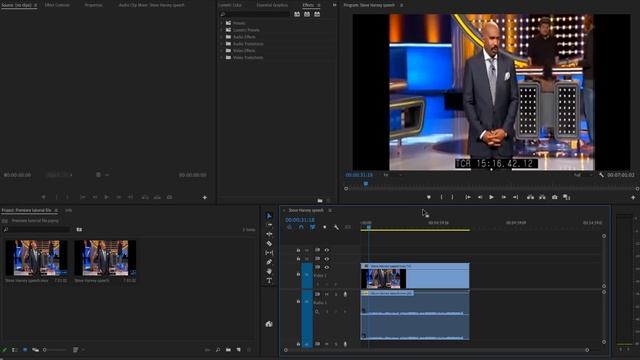Select the Track Select Forward tool
Image resolution: width=640 pixels, height=360 pixels.
[x=269, y=225]
